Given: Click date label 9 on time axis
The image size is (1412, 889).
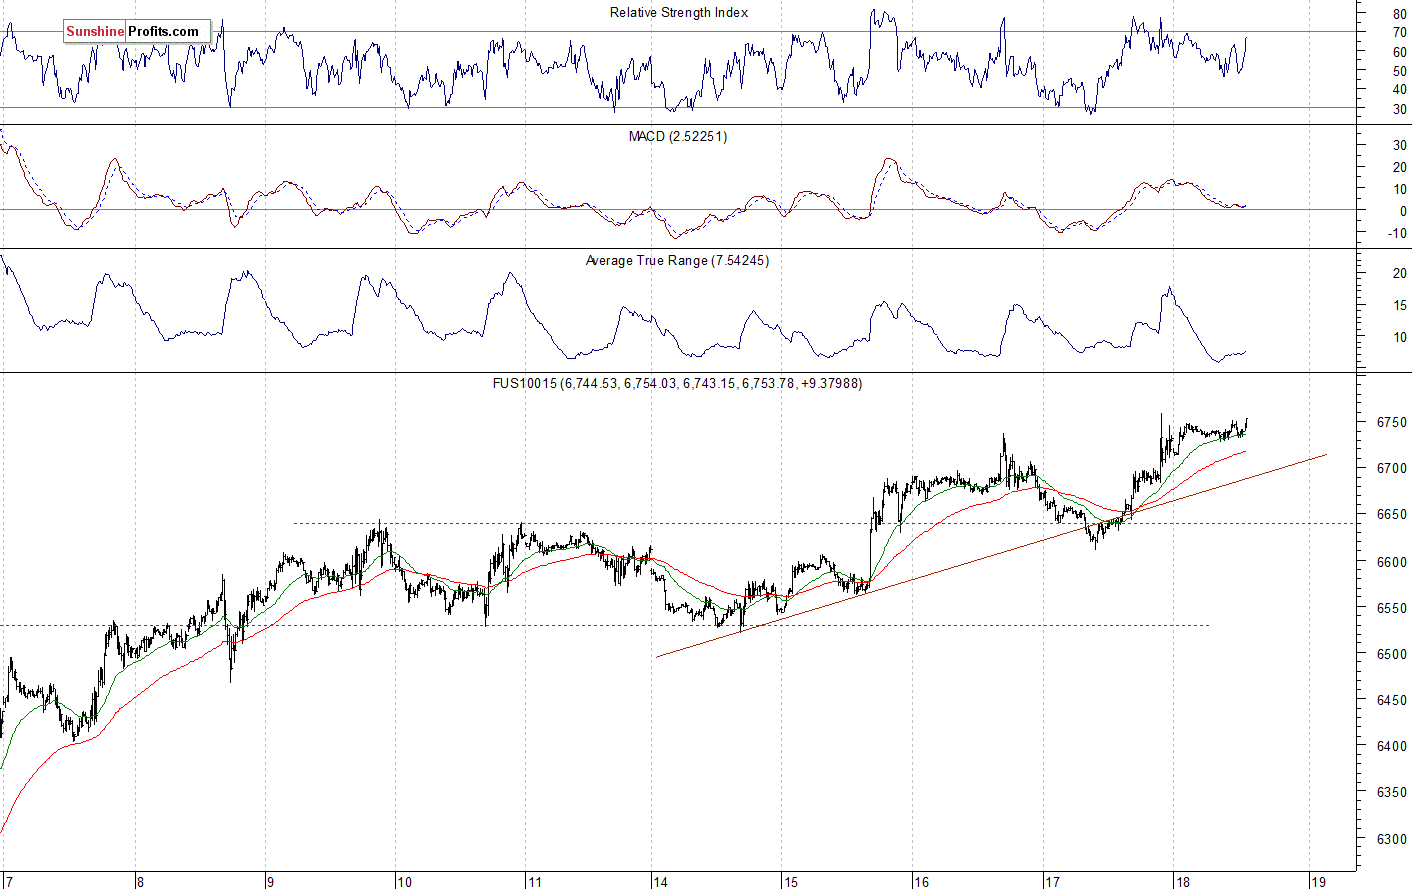Looking at the screenshot, I should click(270, 881).
